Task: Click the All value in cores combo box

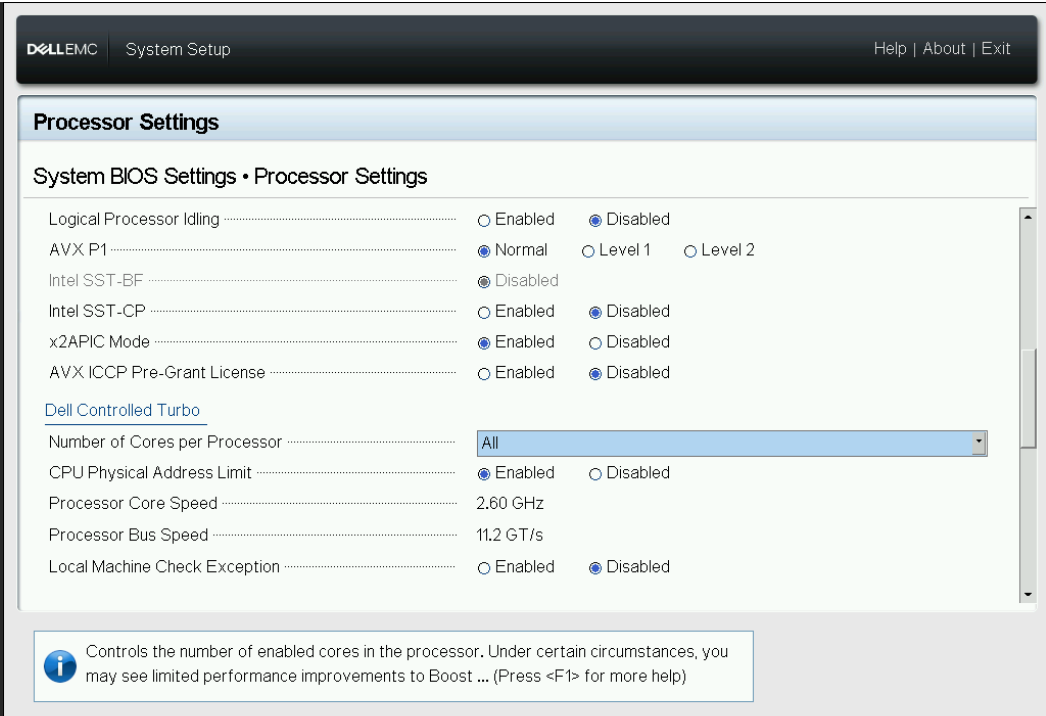Action: 490,443
